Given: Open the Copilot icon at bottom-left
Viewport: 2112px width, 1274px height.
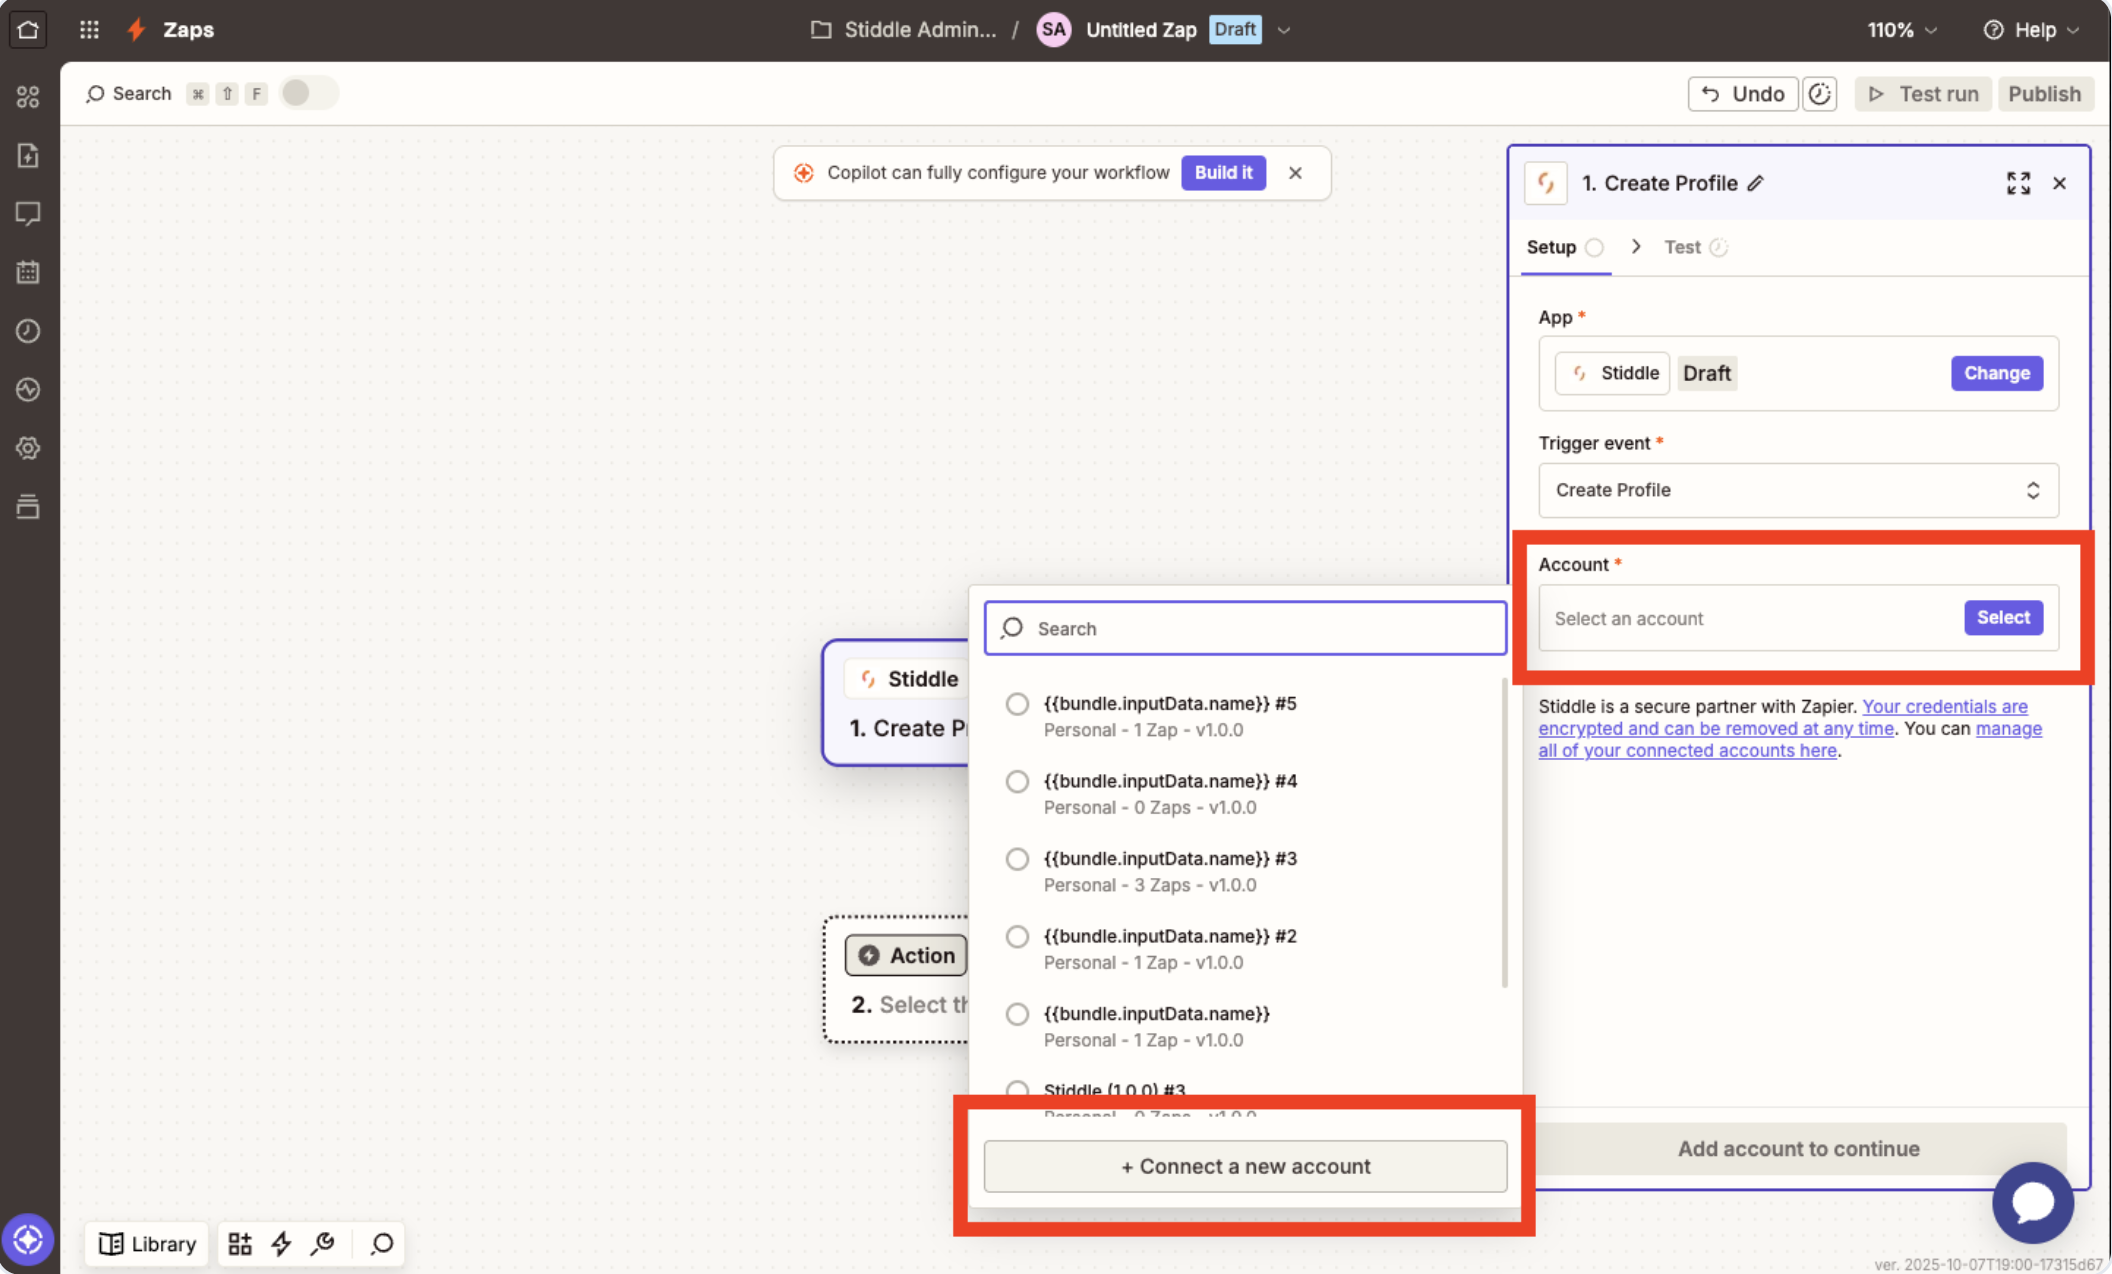Looking at the screenshot, I should click(28, 1240).
